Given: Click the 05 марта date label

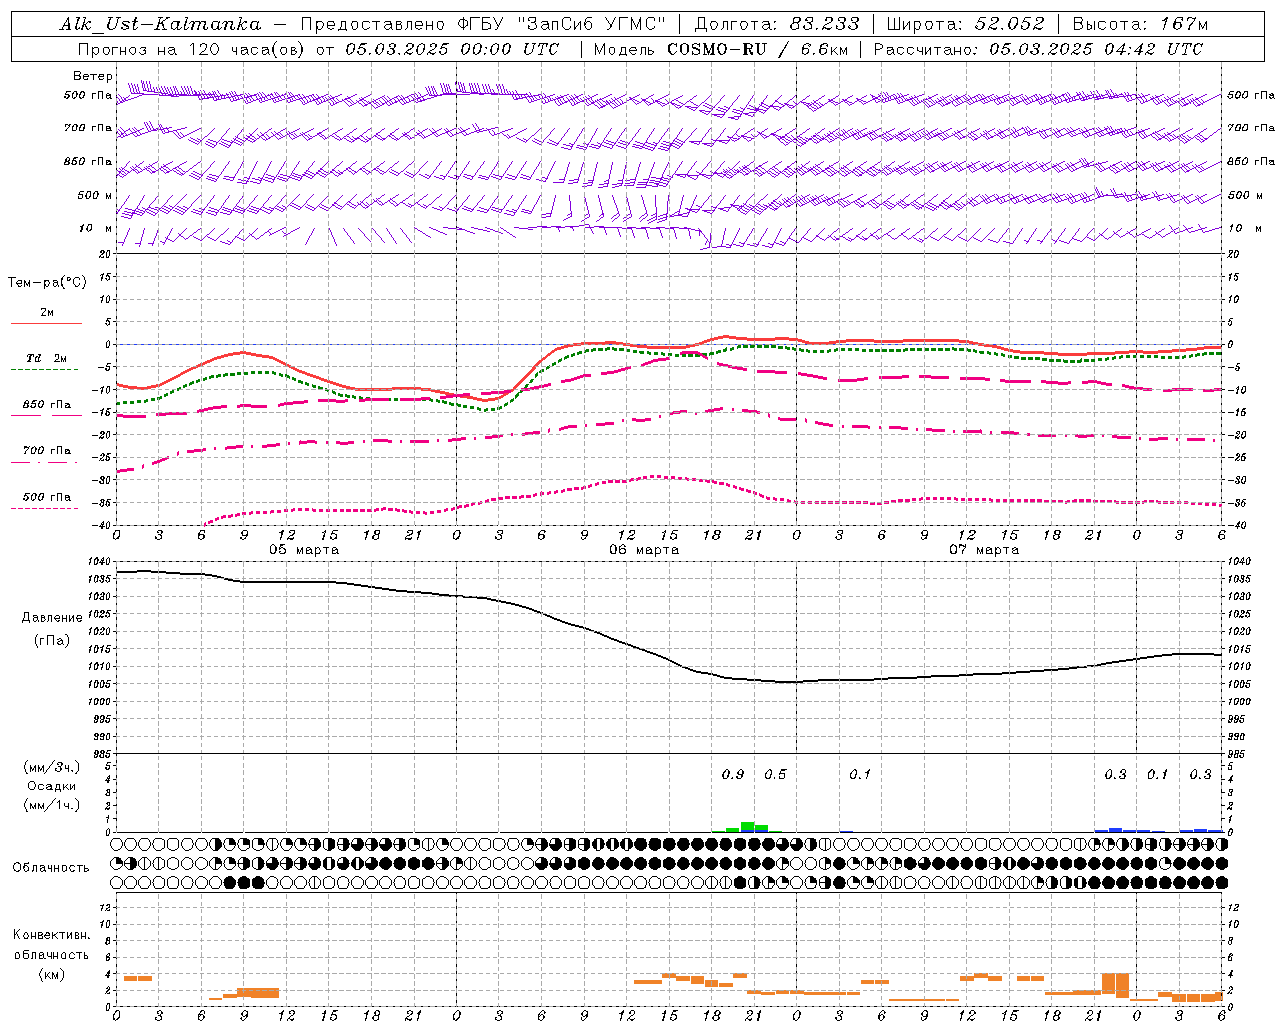Looking at the screenshot, I should click(x=304, y=550).
